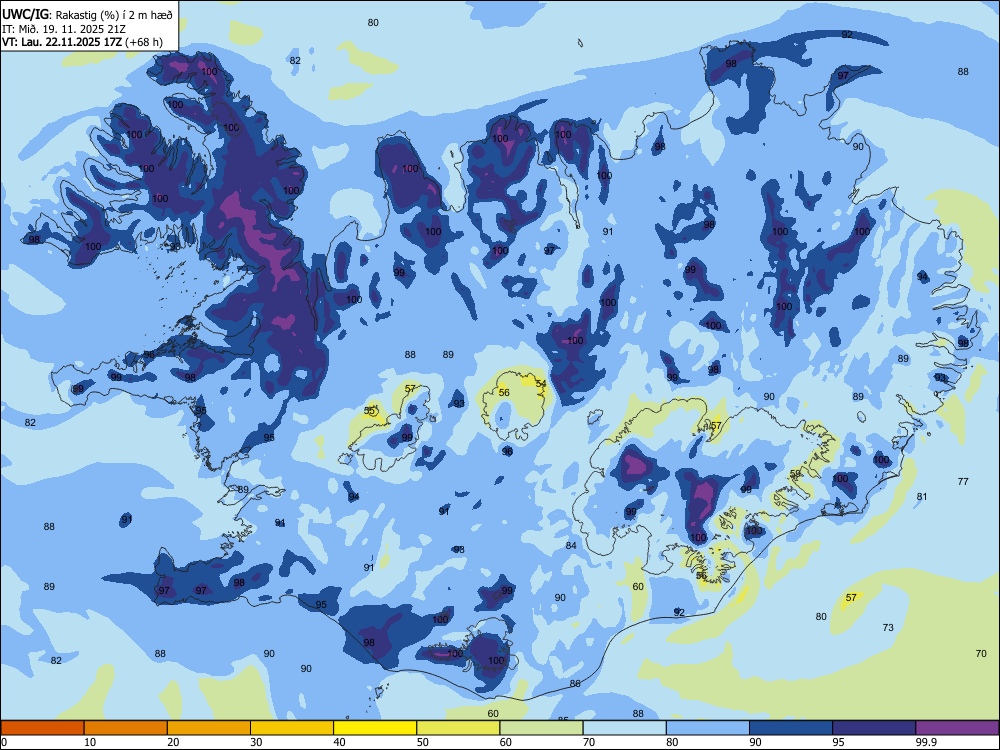Pick the 60–70 pale green legend swatch
This screenshot has height=750, width=1000.
[x=541, y=728]
